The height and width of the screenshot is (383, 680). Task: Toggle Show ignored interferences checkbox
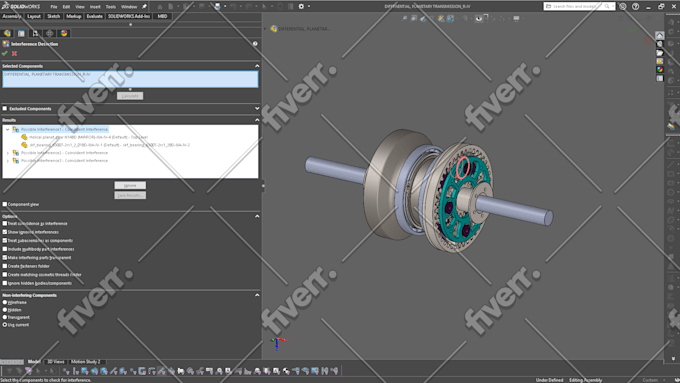coord(5,232)
